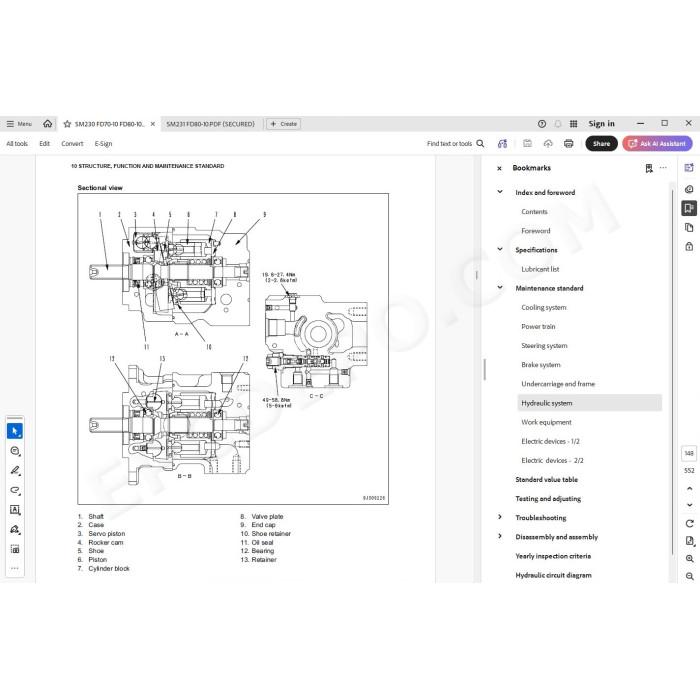
Task: Choose the add comment tool
Action: [x=15, y=451]
